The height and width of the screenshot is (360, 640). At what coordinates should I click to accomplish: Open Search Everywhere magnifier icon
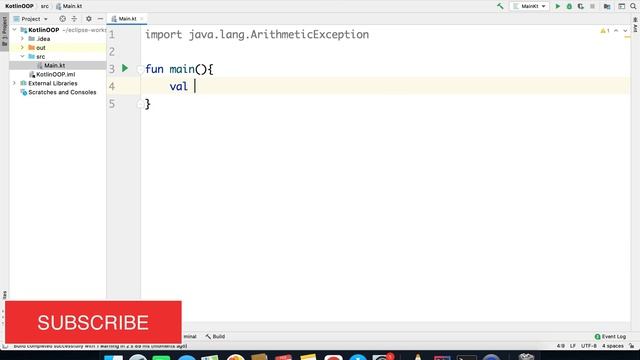(x=633, y=6)
